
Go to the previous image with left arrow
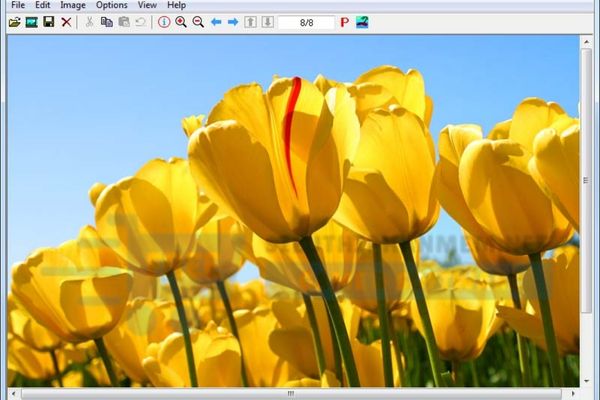tap(216, 22)
